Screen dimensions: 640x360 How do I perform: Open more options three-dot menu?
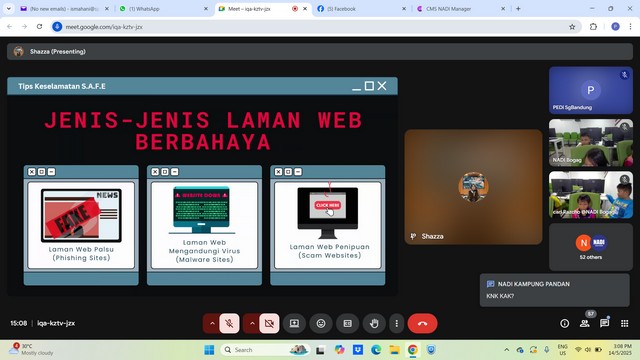[x=396, y=323]
